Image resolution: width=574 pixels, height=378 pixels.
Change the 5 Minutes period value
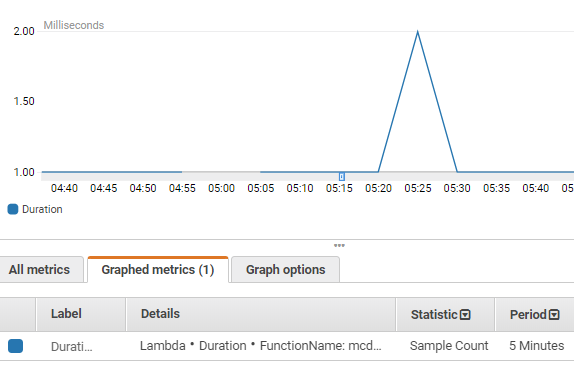point(536,346)
